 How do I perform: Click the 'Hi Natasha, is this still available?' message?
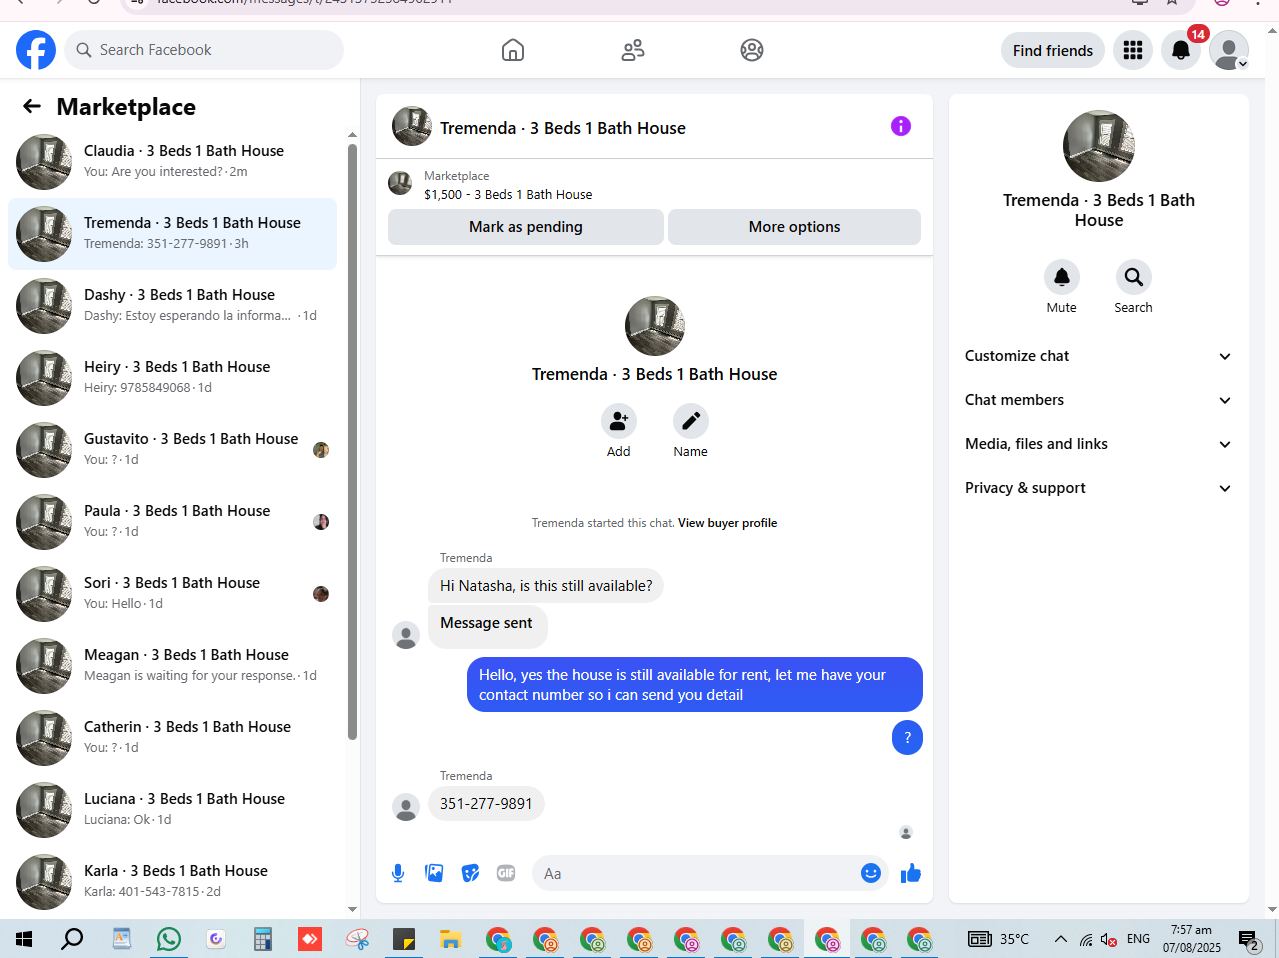coord(546,586)
